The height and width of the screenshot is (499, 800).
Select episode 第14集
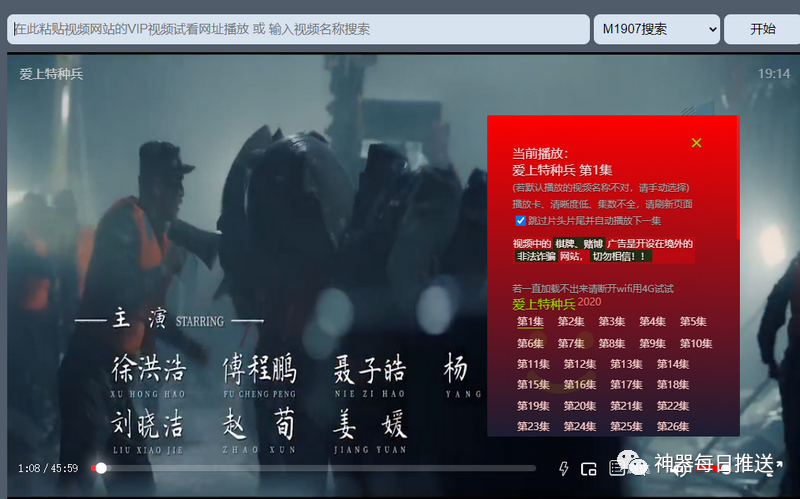(673, 364)
